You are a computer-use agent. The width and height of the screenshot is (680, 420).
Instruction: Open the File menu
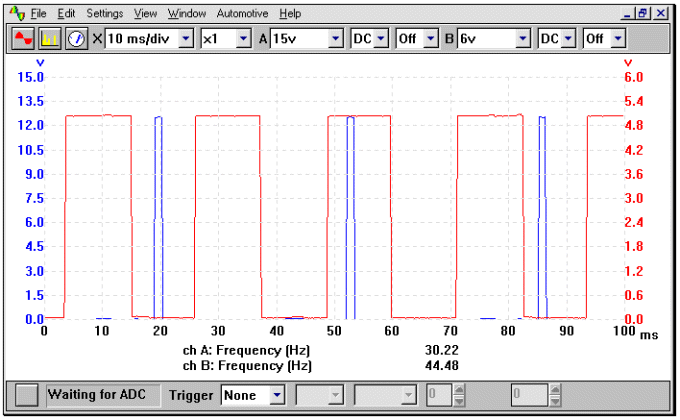click(x=38, y=14)
